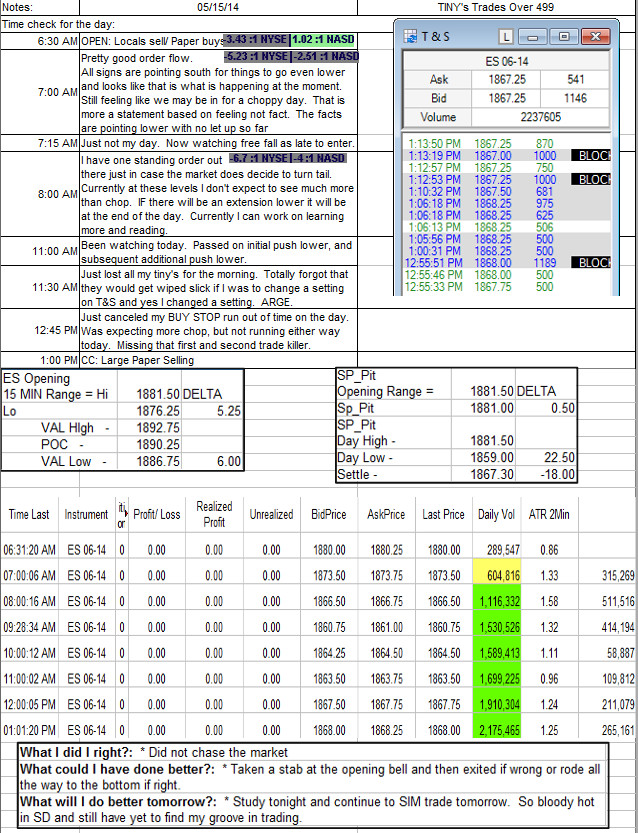The image size is (638, 833).
Task: Select the ES 06-14 header in T&S
Action: click(506, 62)
